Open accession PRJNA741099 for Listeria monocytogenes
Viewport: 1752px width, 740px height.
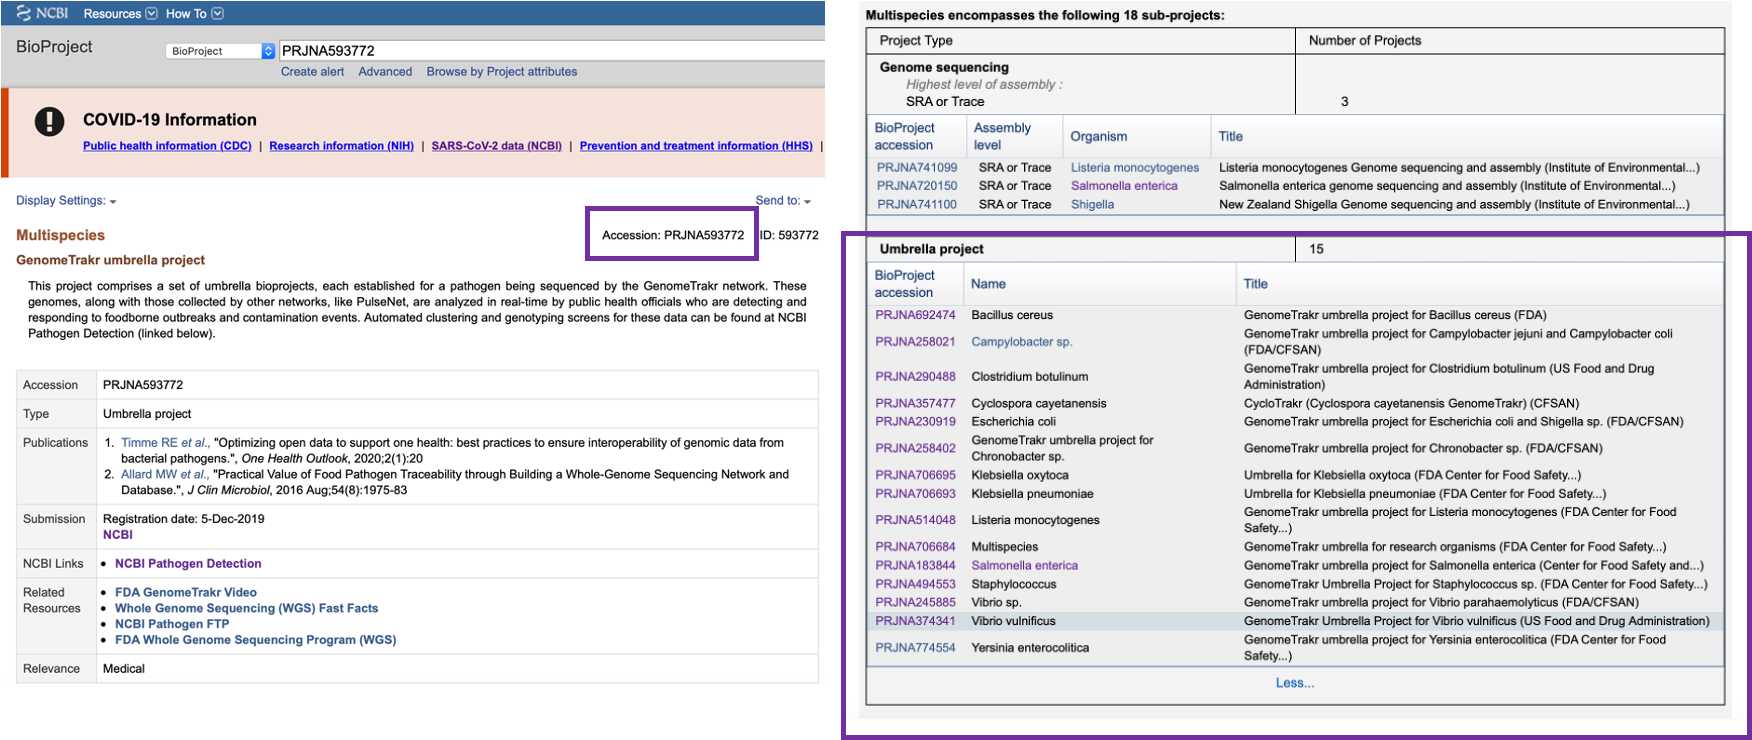click(916, 168)
